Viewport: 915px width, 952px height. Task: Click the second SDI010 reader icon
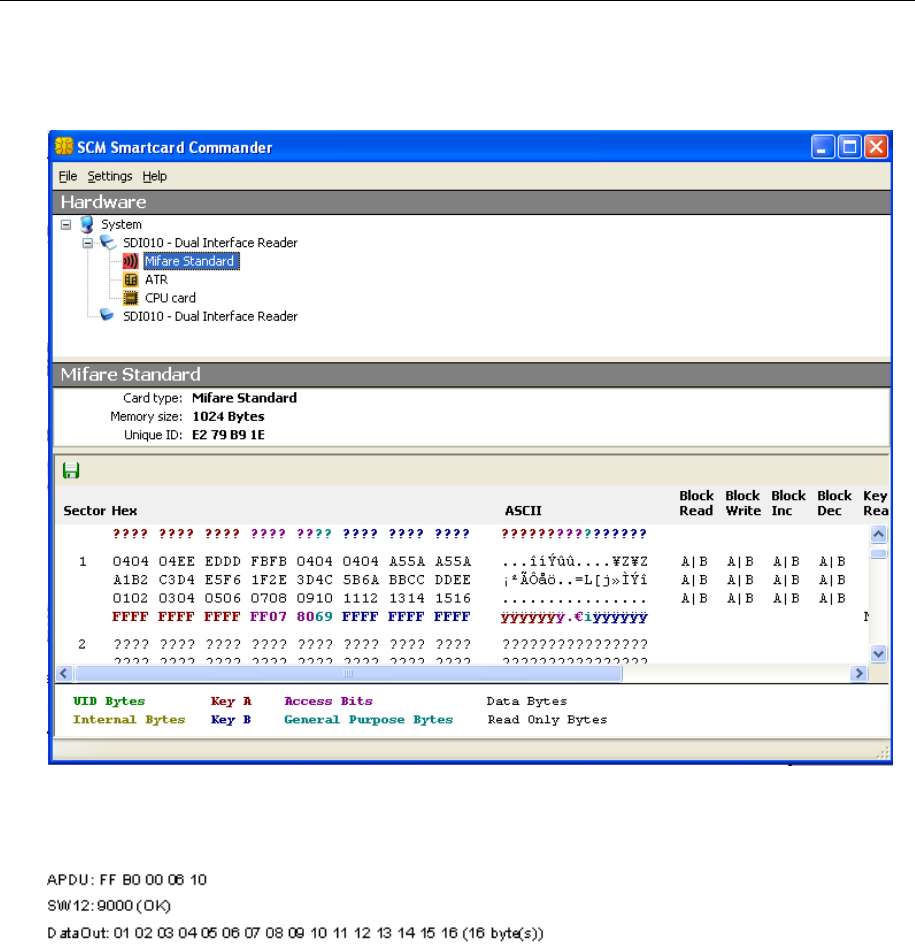pyautogui.click(x=107, y=315)
